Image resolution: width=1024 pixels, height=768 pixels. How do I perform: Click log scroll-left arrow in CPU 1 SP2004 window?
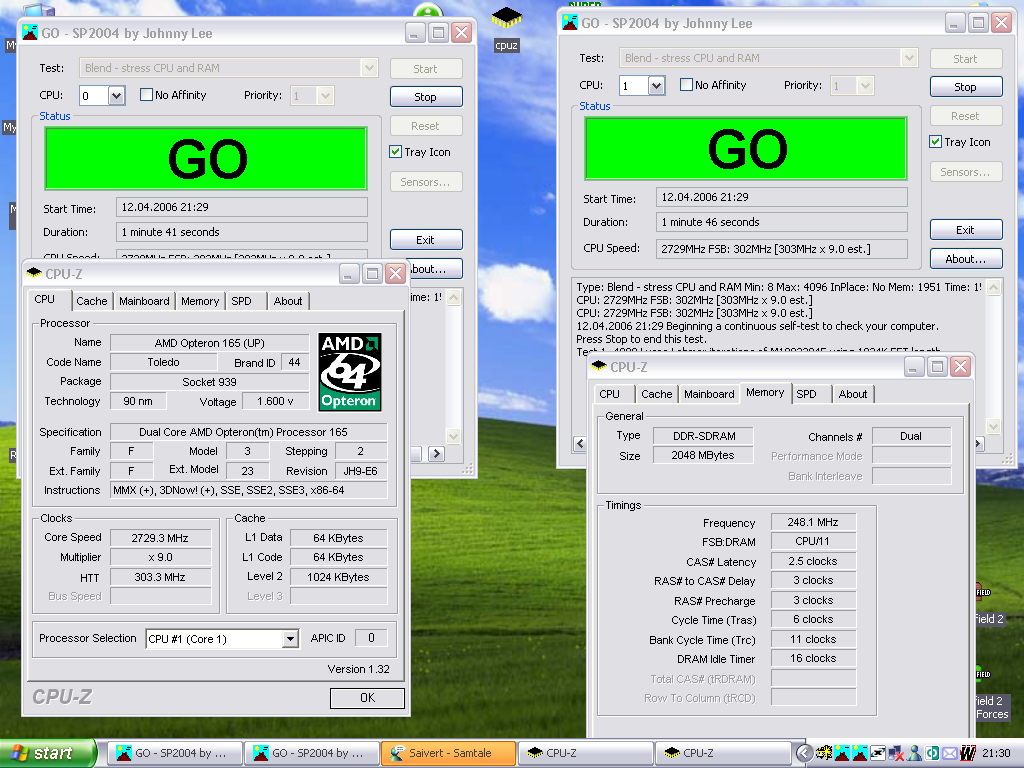580,443
